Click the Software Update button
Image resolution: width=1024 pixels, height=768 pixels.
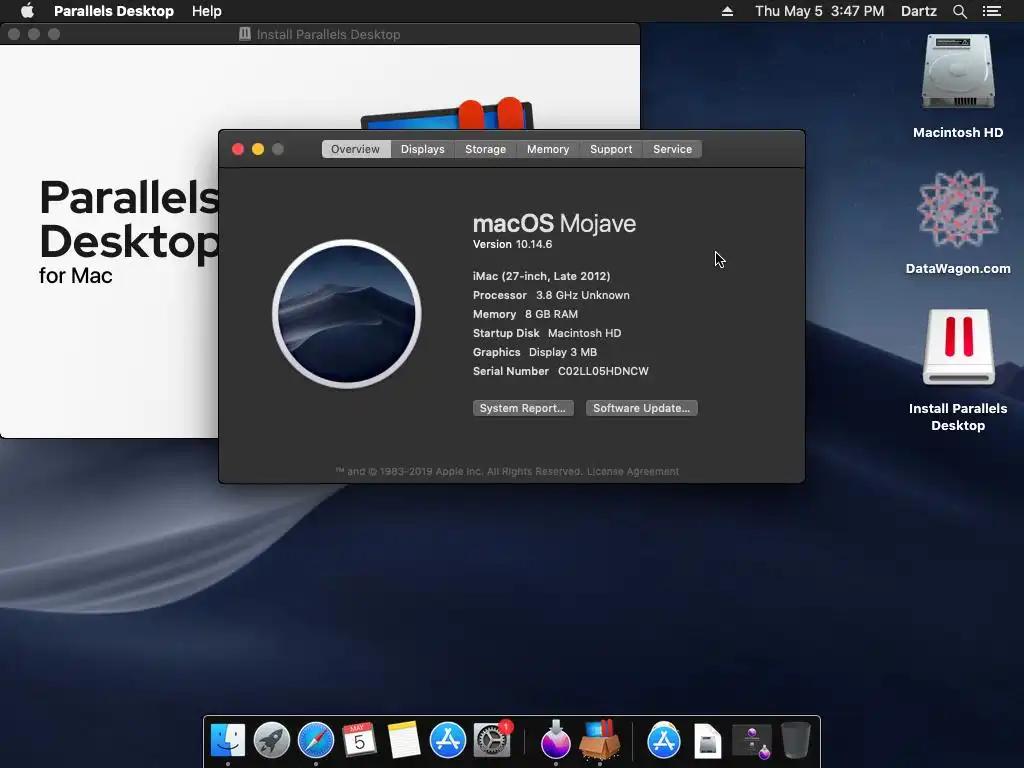tap(641, 408)
